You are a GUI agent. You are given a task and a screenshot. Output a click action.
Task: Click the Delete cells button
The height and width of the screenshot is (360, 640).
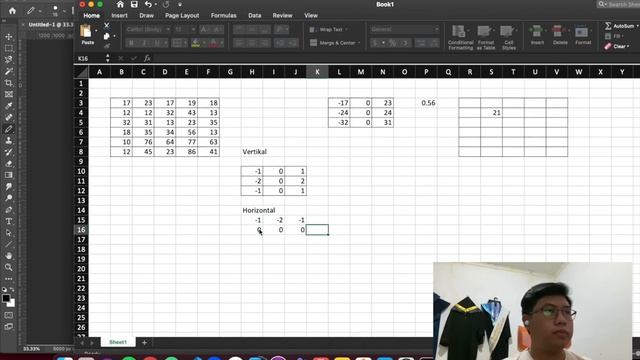[x=560, y=35]
